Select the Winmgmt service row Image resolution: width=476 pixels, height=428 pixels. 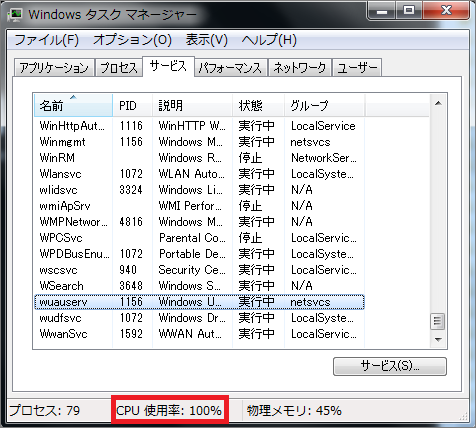pos(199,142)
